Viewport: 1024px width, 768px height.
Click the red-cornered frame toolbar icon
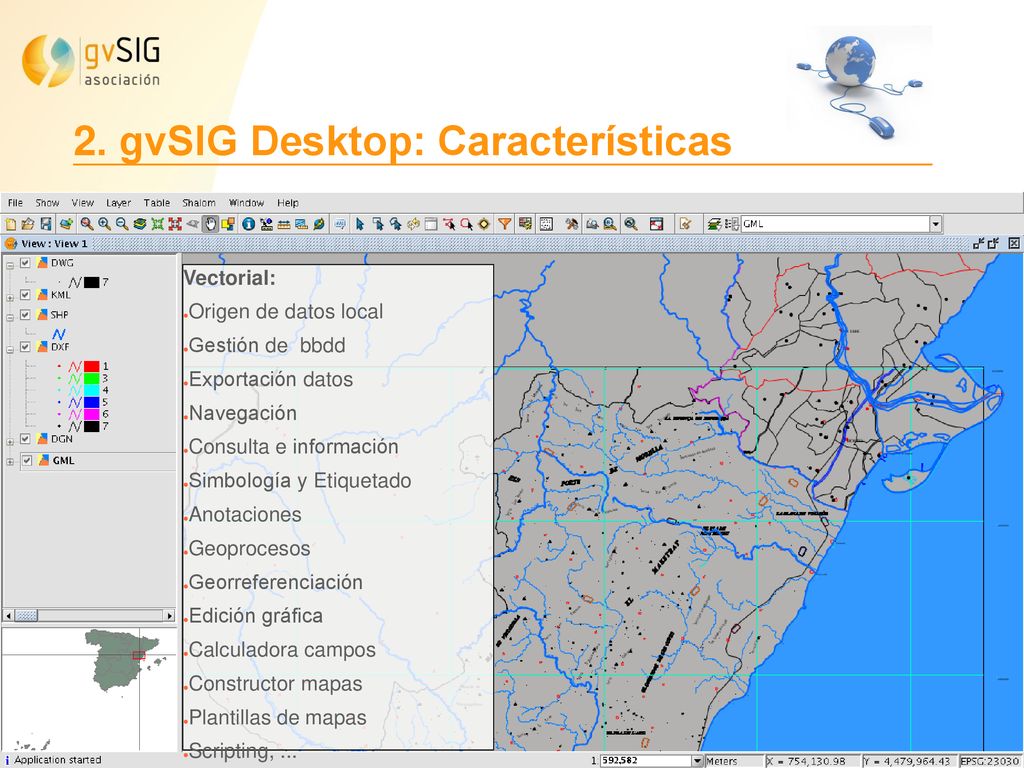point(656,224)
